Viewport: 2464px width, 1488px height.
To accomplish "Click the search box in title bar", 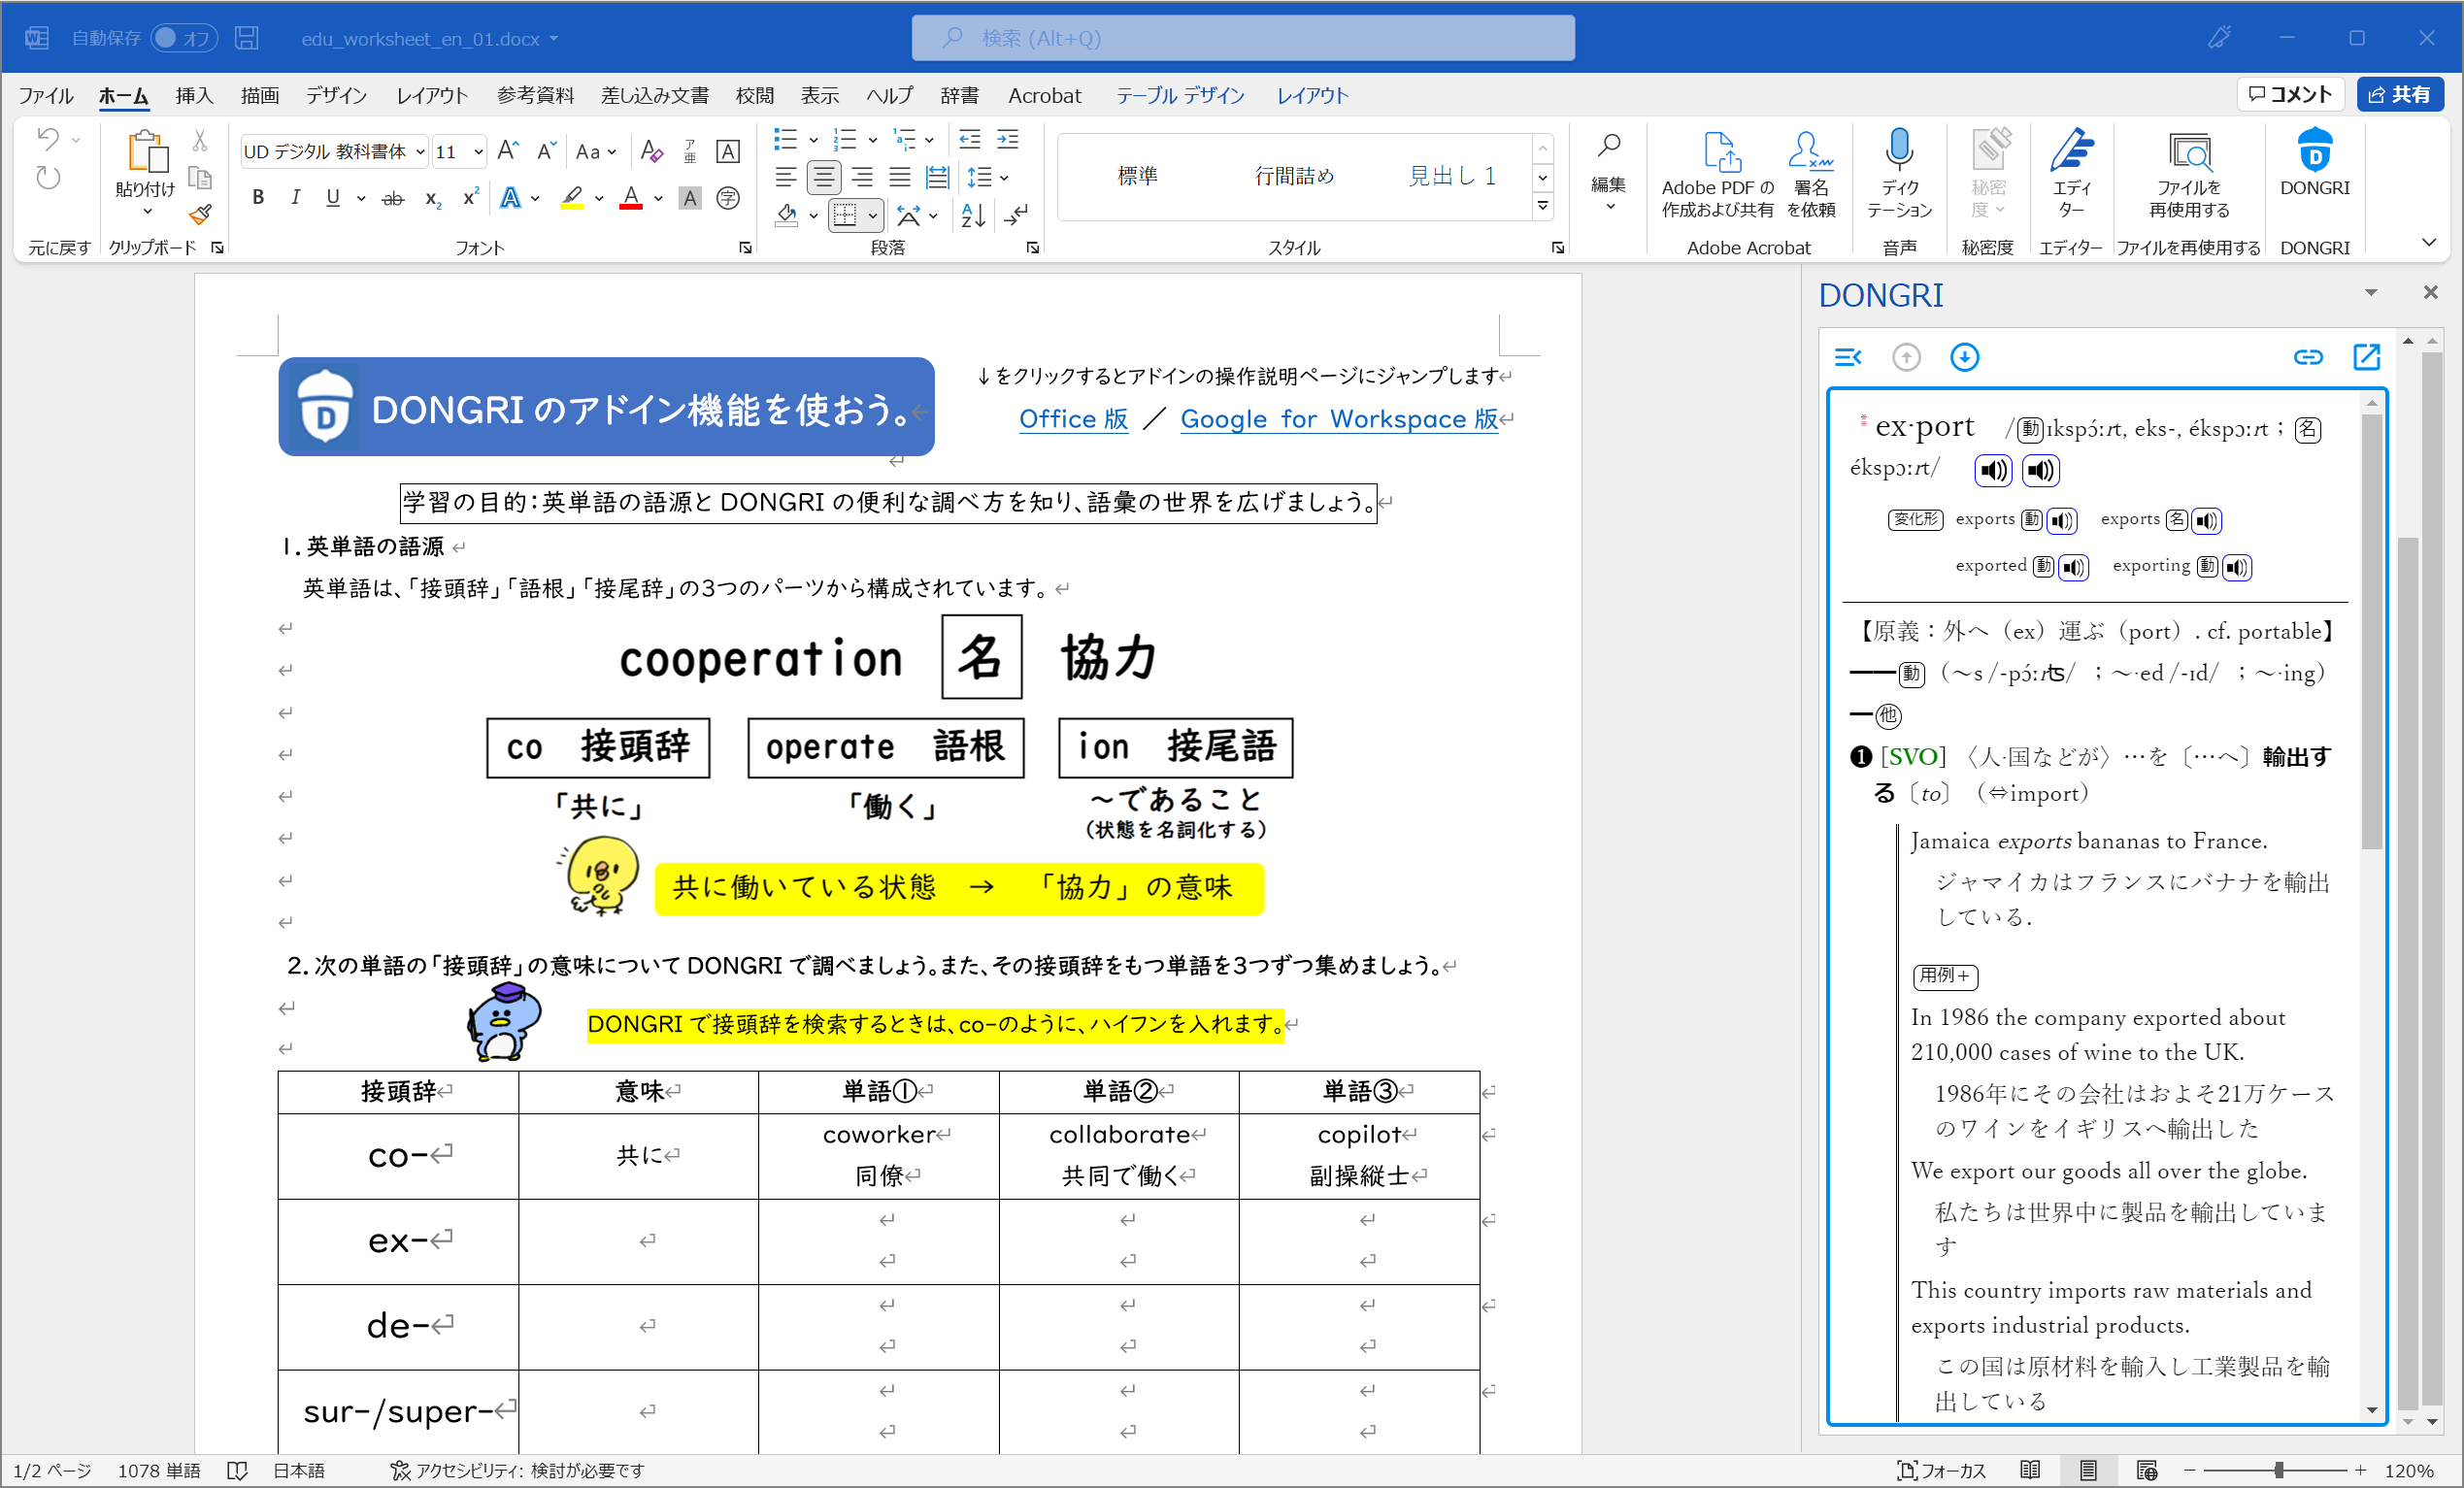I will (x=1242, y=38).
